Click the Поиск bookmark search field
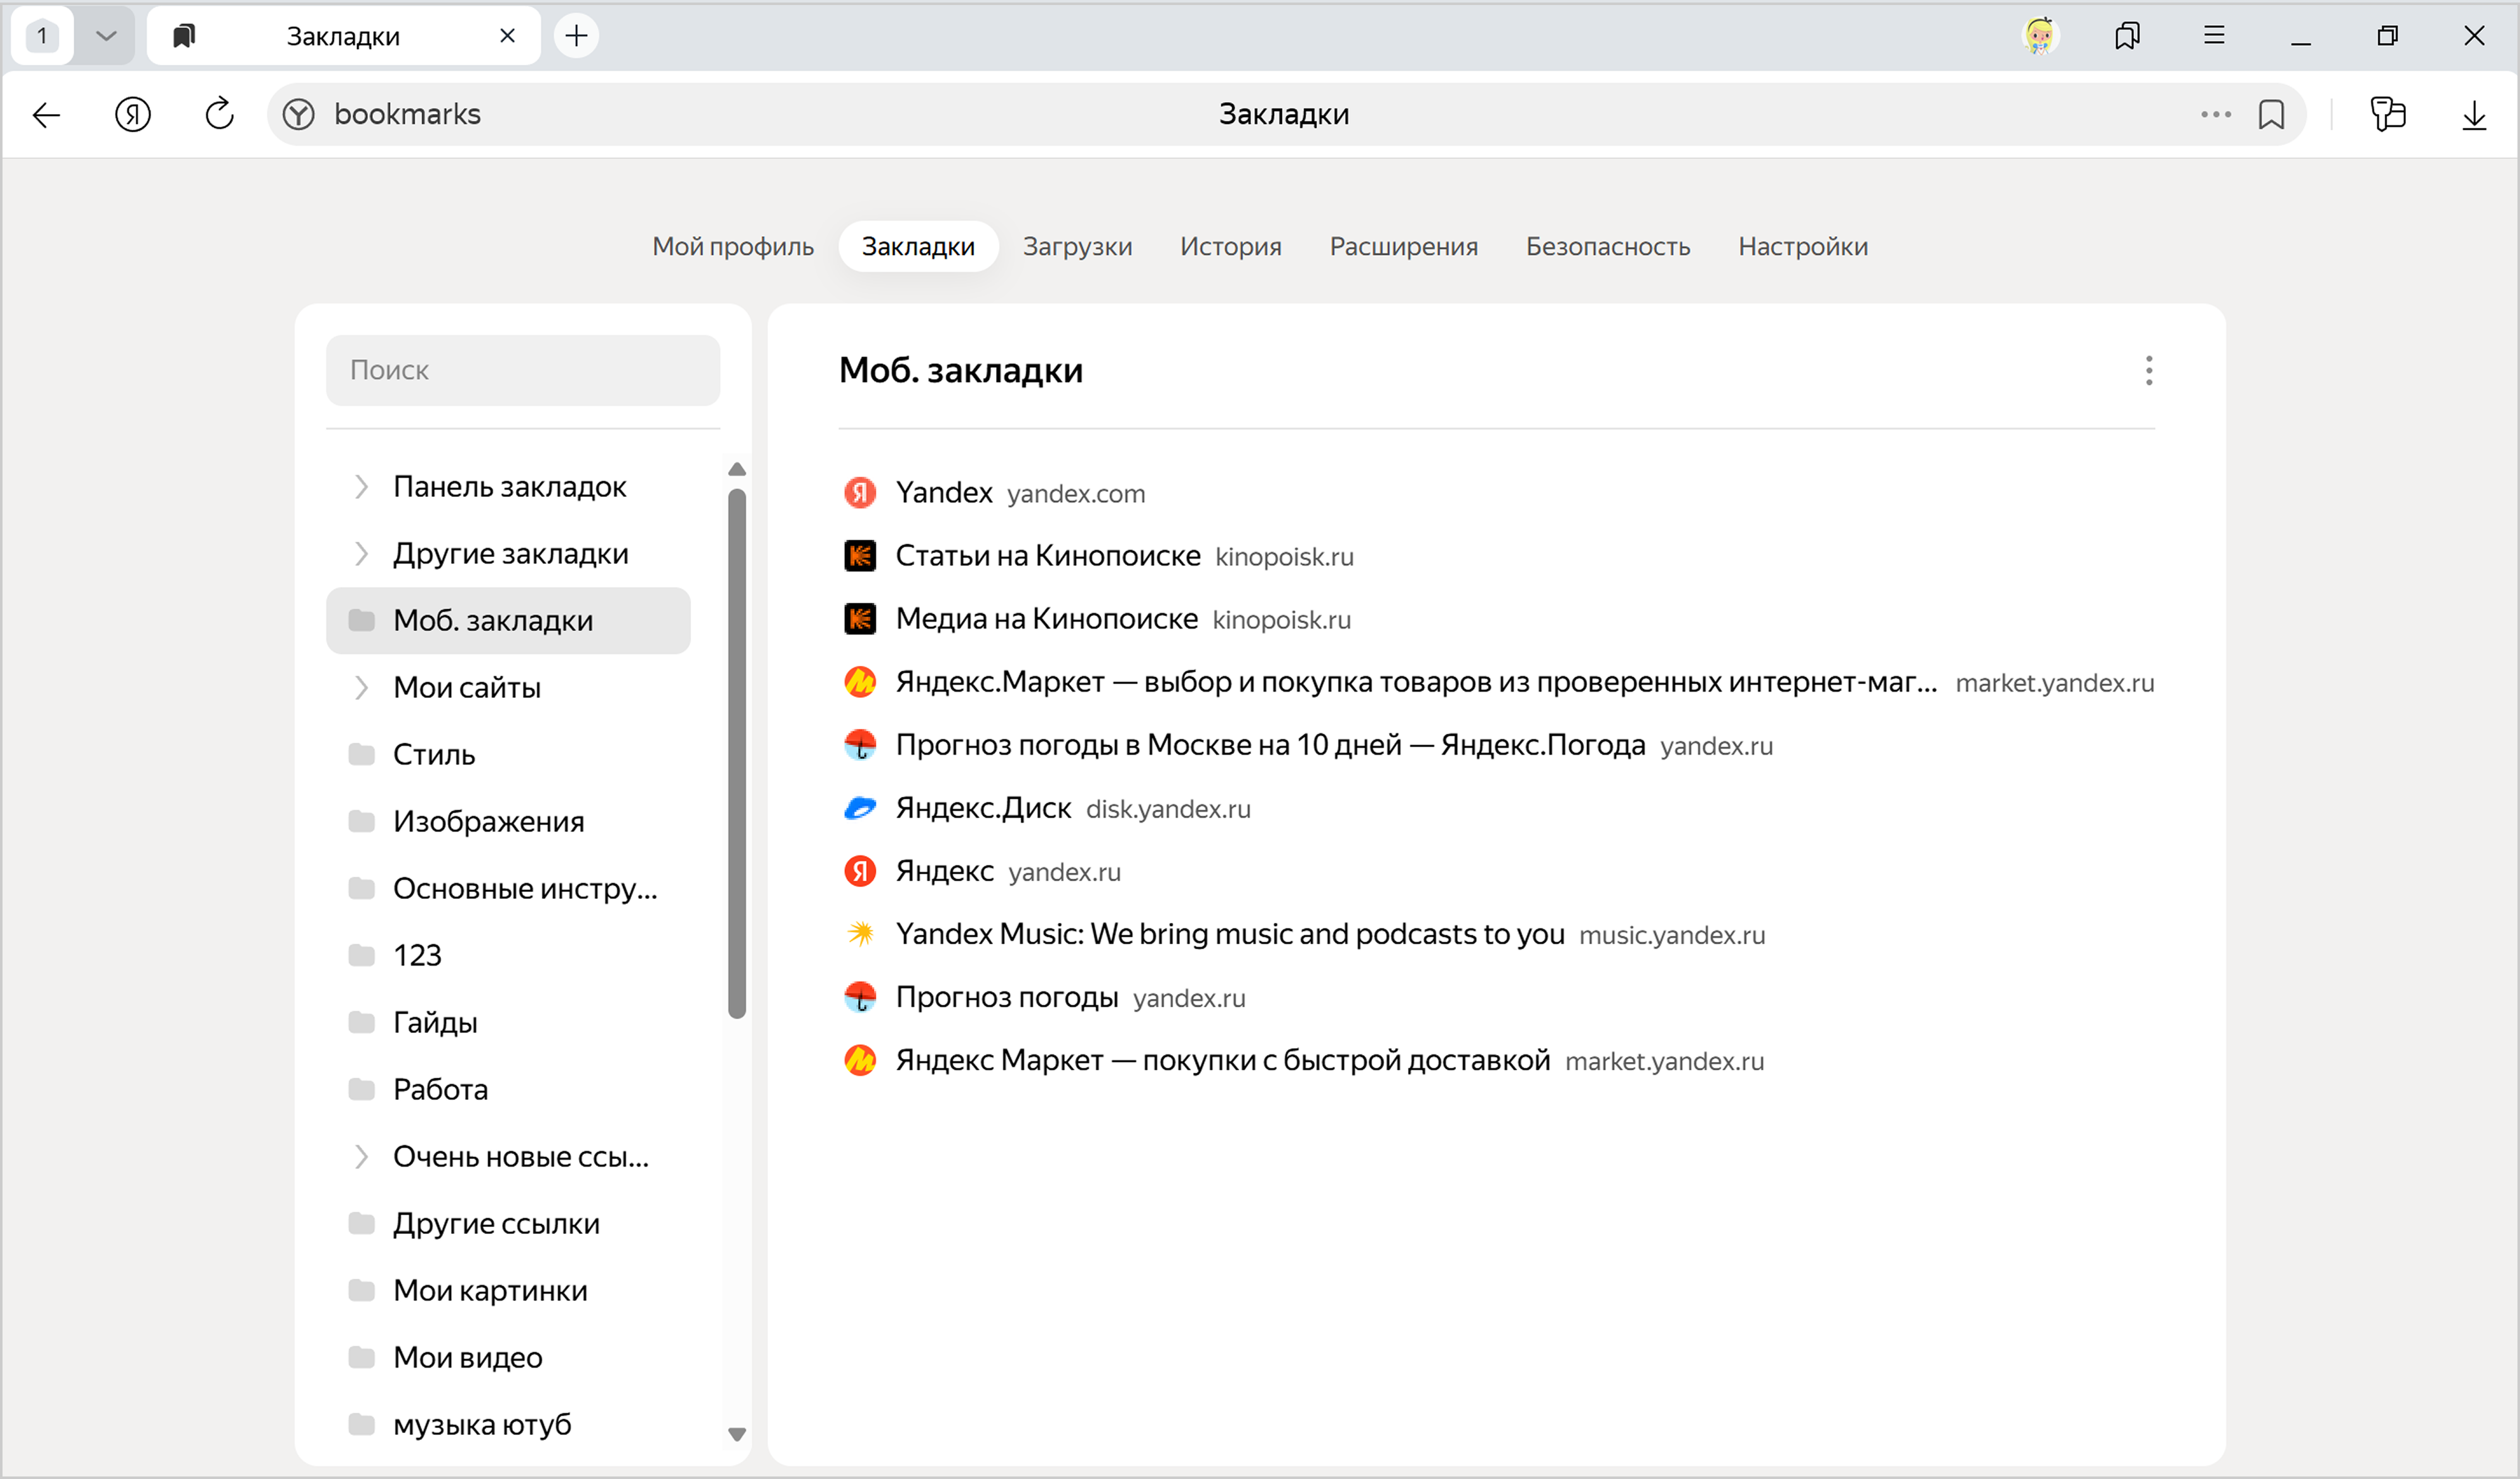This screenshot has width=2520, height=1479. (522, 370)
